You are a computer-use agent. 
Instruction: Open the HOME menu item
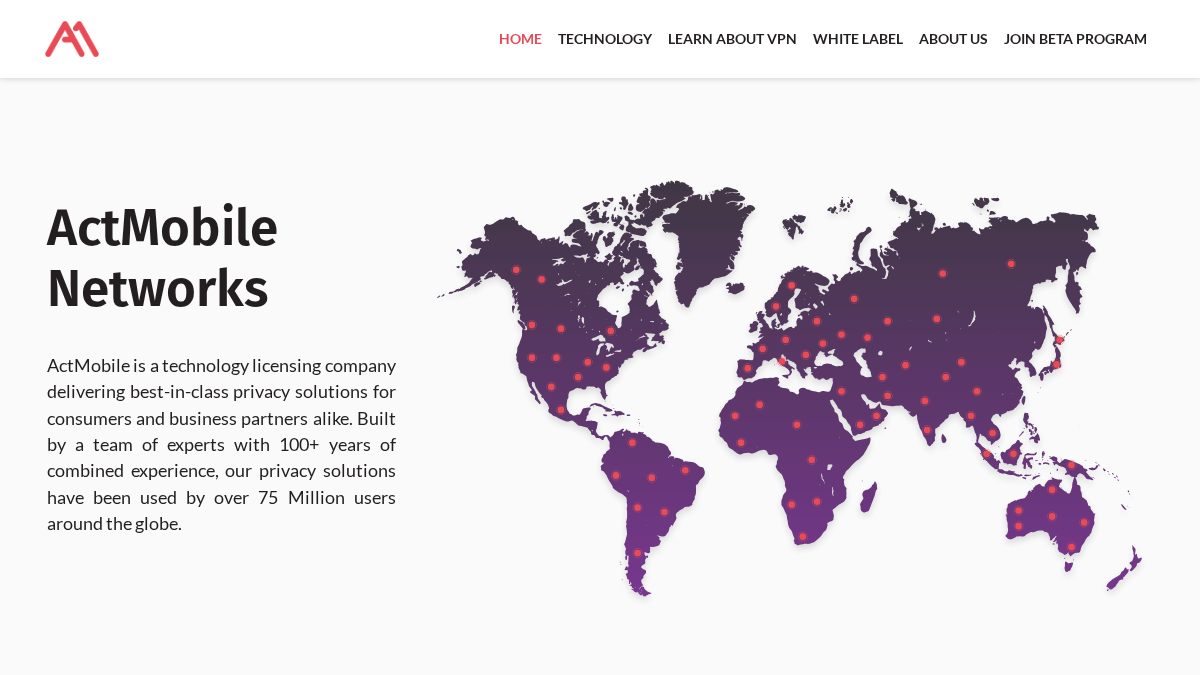520,39
